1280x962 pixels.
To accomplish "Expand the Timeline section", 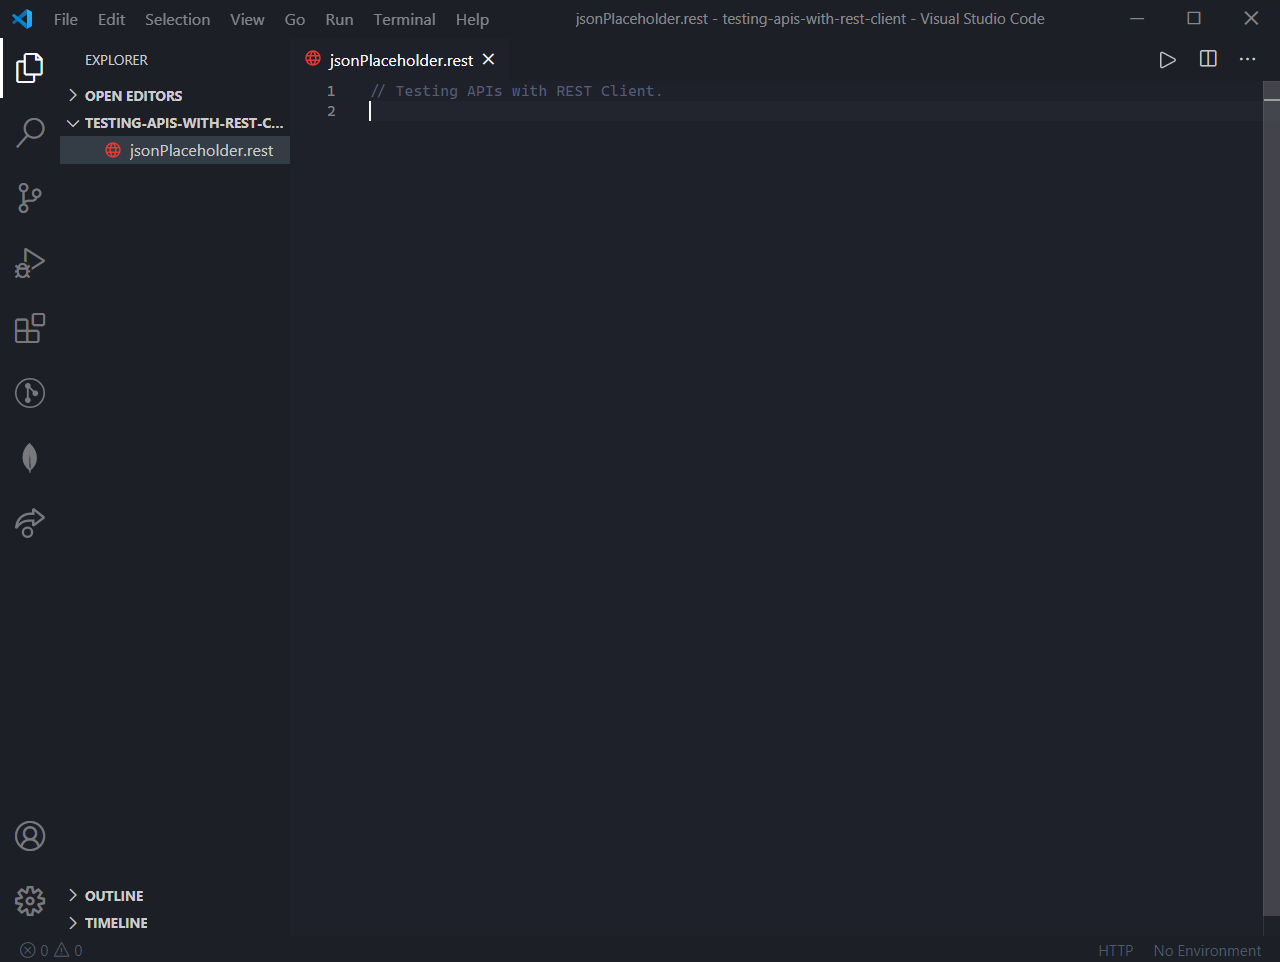I will pos(116,923).
